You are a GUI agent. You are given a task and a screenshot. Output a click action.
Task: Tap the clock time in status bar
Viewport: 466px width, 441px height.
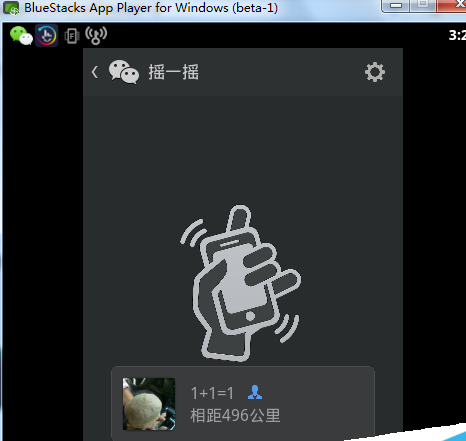(457, 35)
